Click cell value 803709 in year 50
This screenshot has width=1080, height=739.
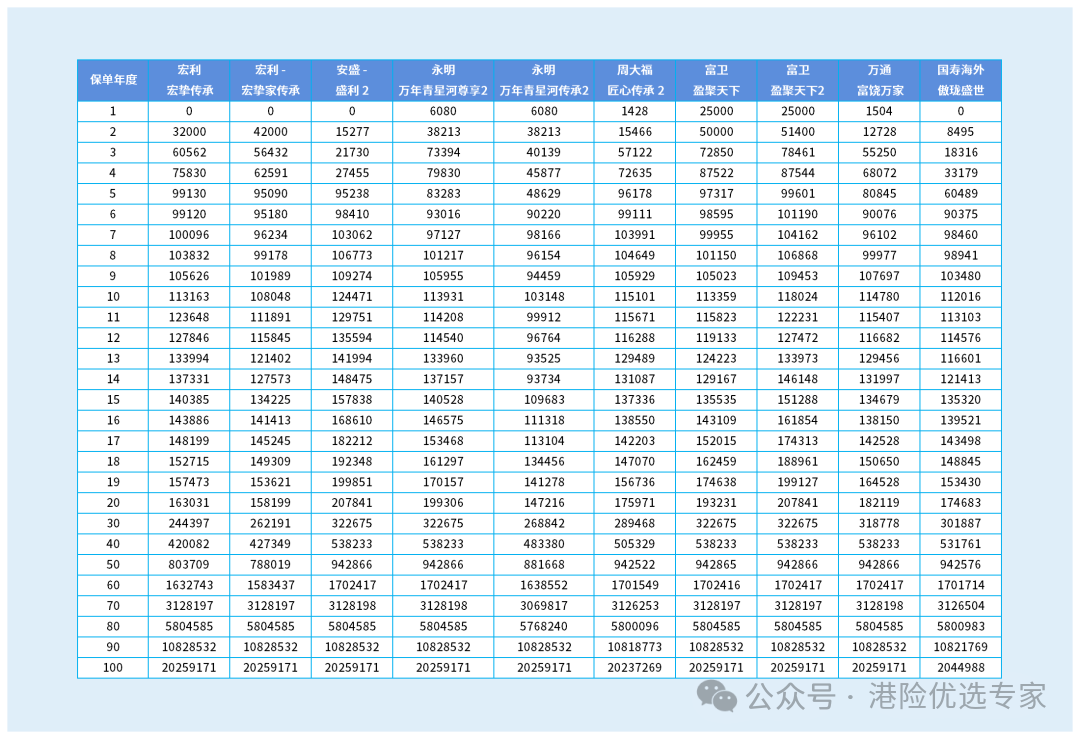[x=189, y=565]
